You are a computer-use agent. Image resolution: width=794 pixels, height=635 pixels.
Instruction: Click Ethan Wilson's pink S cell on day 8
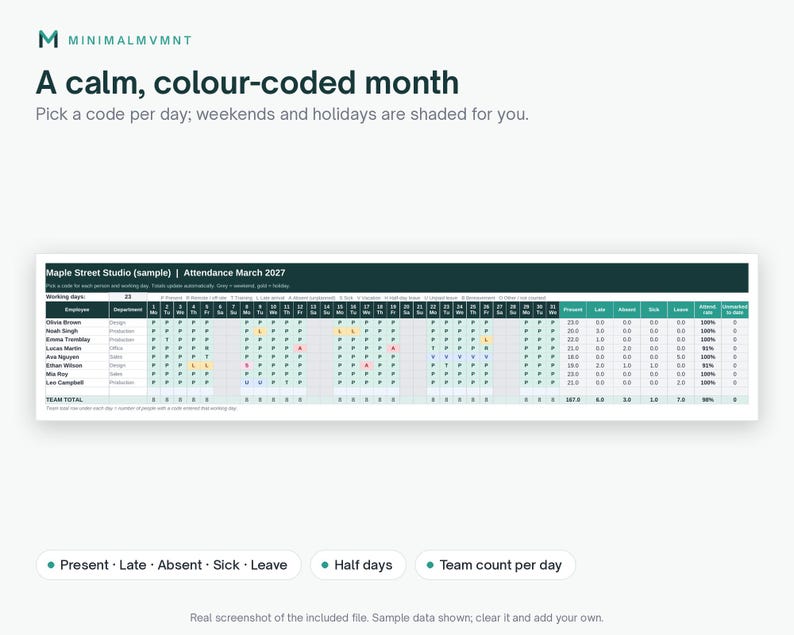pos(247,366)
